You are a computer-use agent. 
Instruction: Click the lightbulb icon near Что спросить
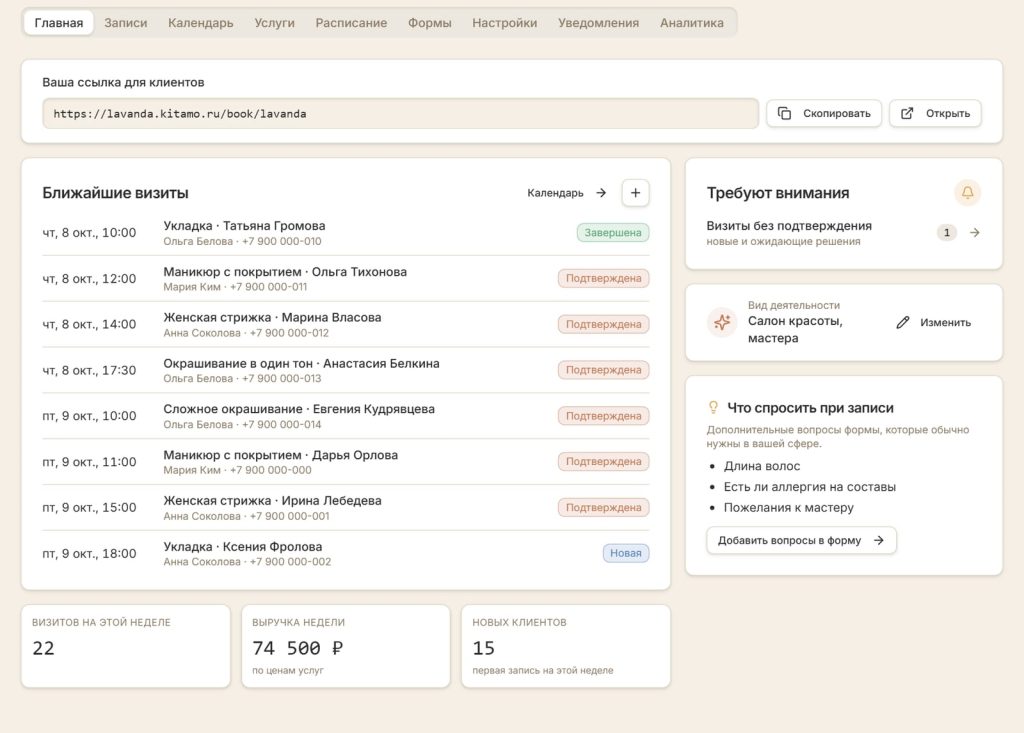pyautogui.click(x=713, y=408)
